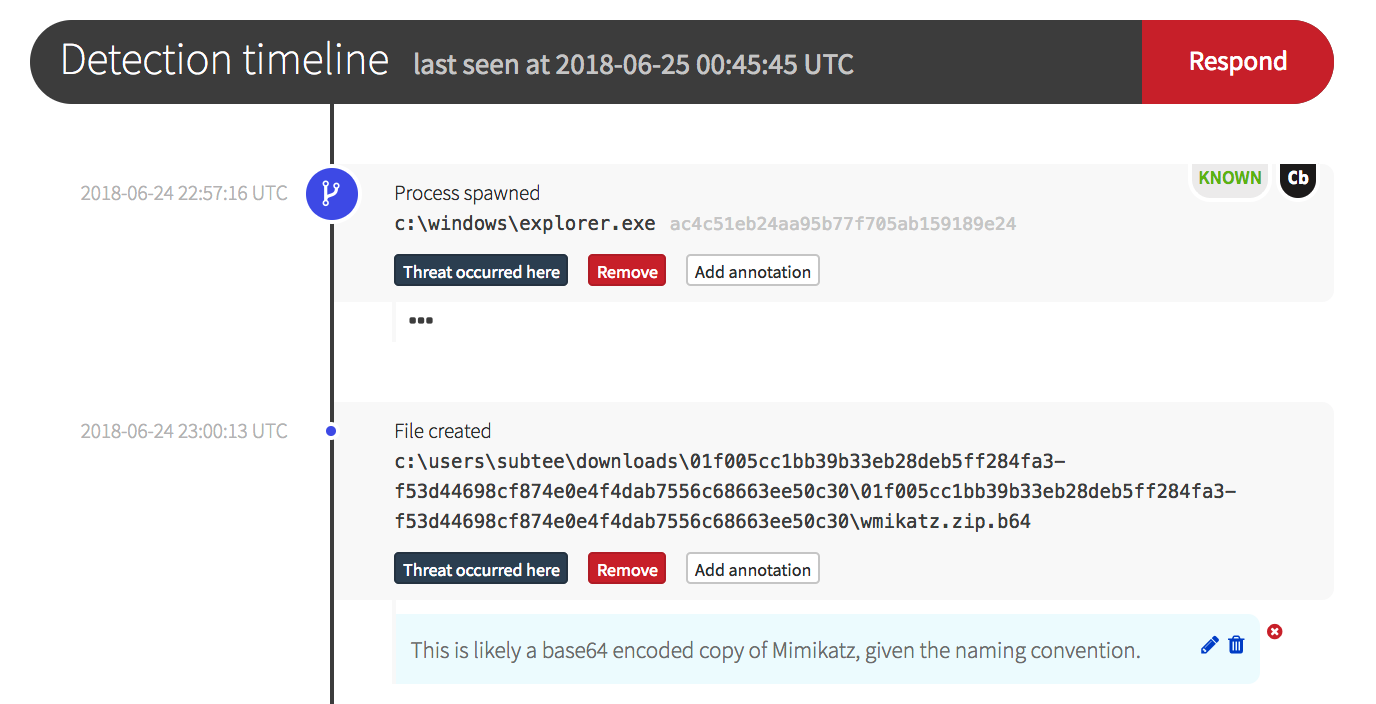Click the explorer.exe MD5 hash

tap(842, 224)
